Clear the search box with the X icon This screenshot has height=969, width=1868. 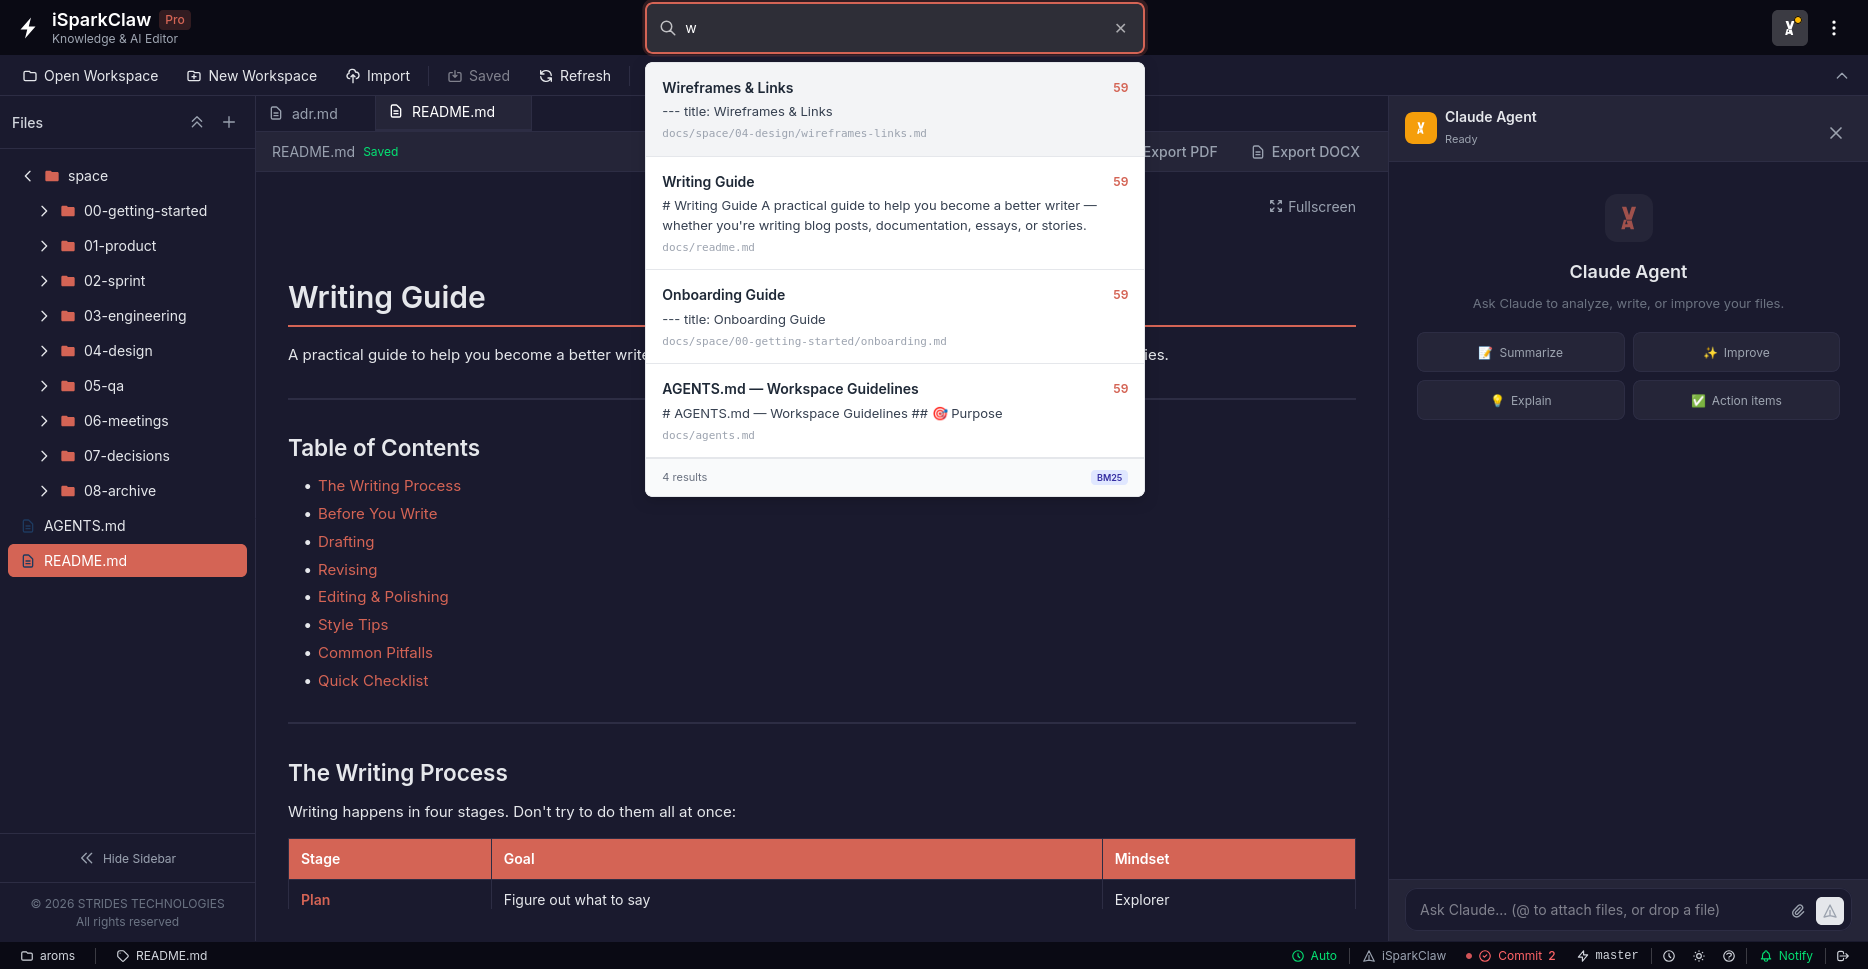coord(1120,28)
